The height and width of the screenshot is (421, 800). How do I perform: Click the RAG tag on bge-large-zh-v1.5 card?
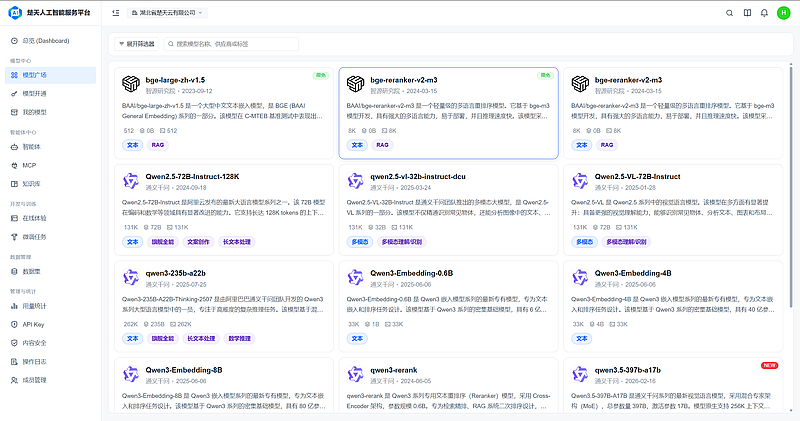point(158,145)
